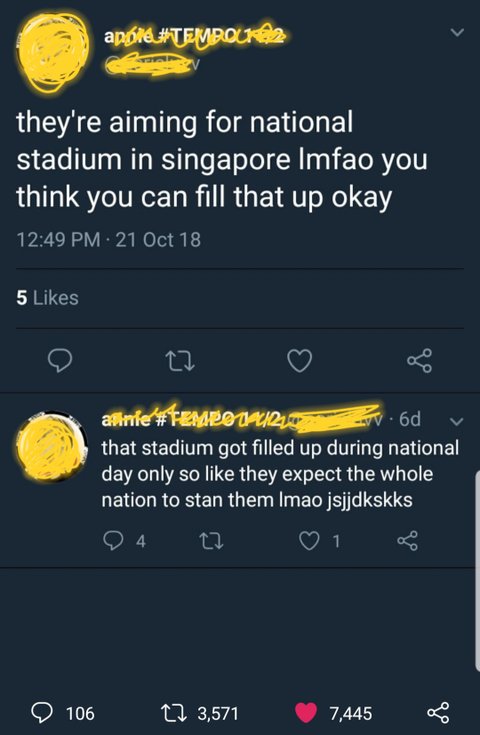The height and width of the screenshot is (735, 480).
Task: Share the main tweet via share icon
Action: click(x=420, y=360)
